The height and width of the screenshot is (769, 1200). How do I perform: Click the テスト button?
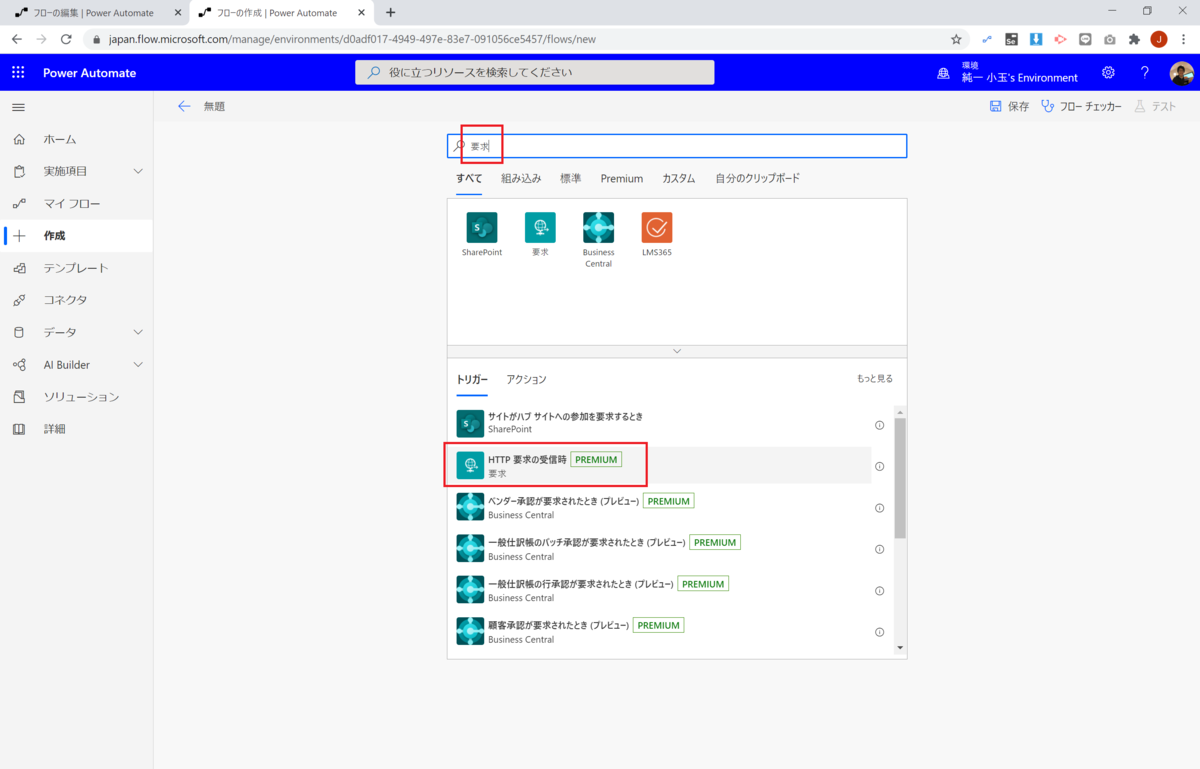coord(1155,106)
